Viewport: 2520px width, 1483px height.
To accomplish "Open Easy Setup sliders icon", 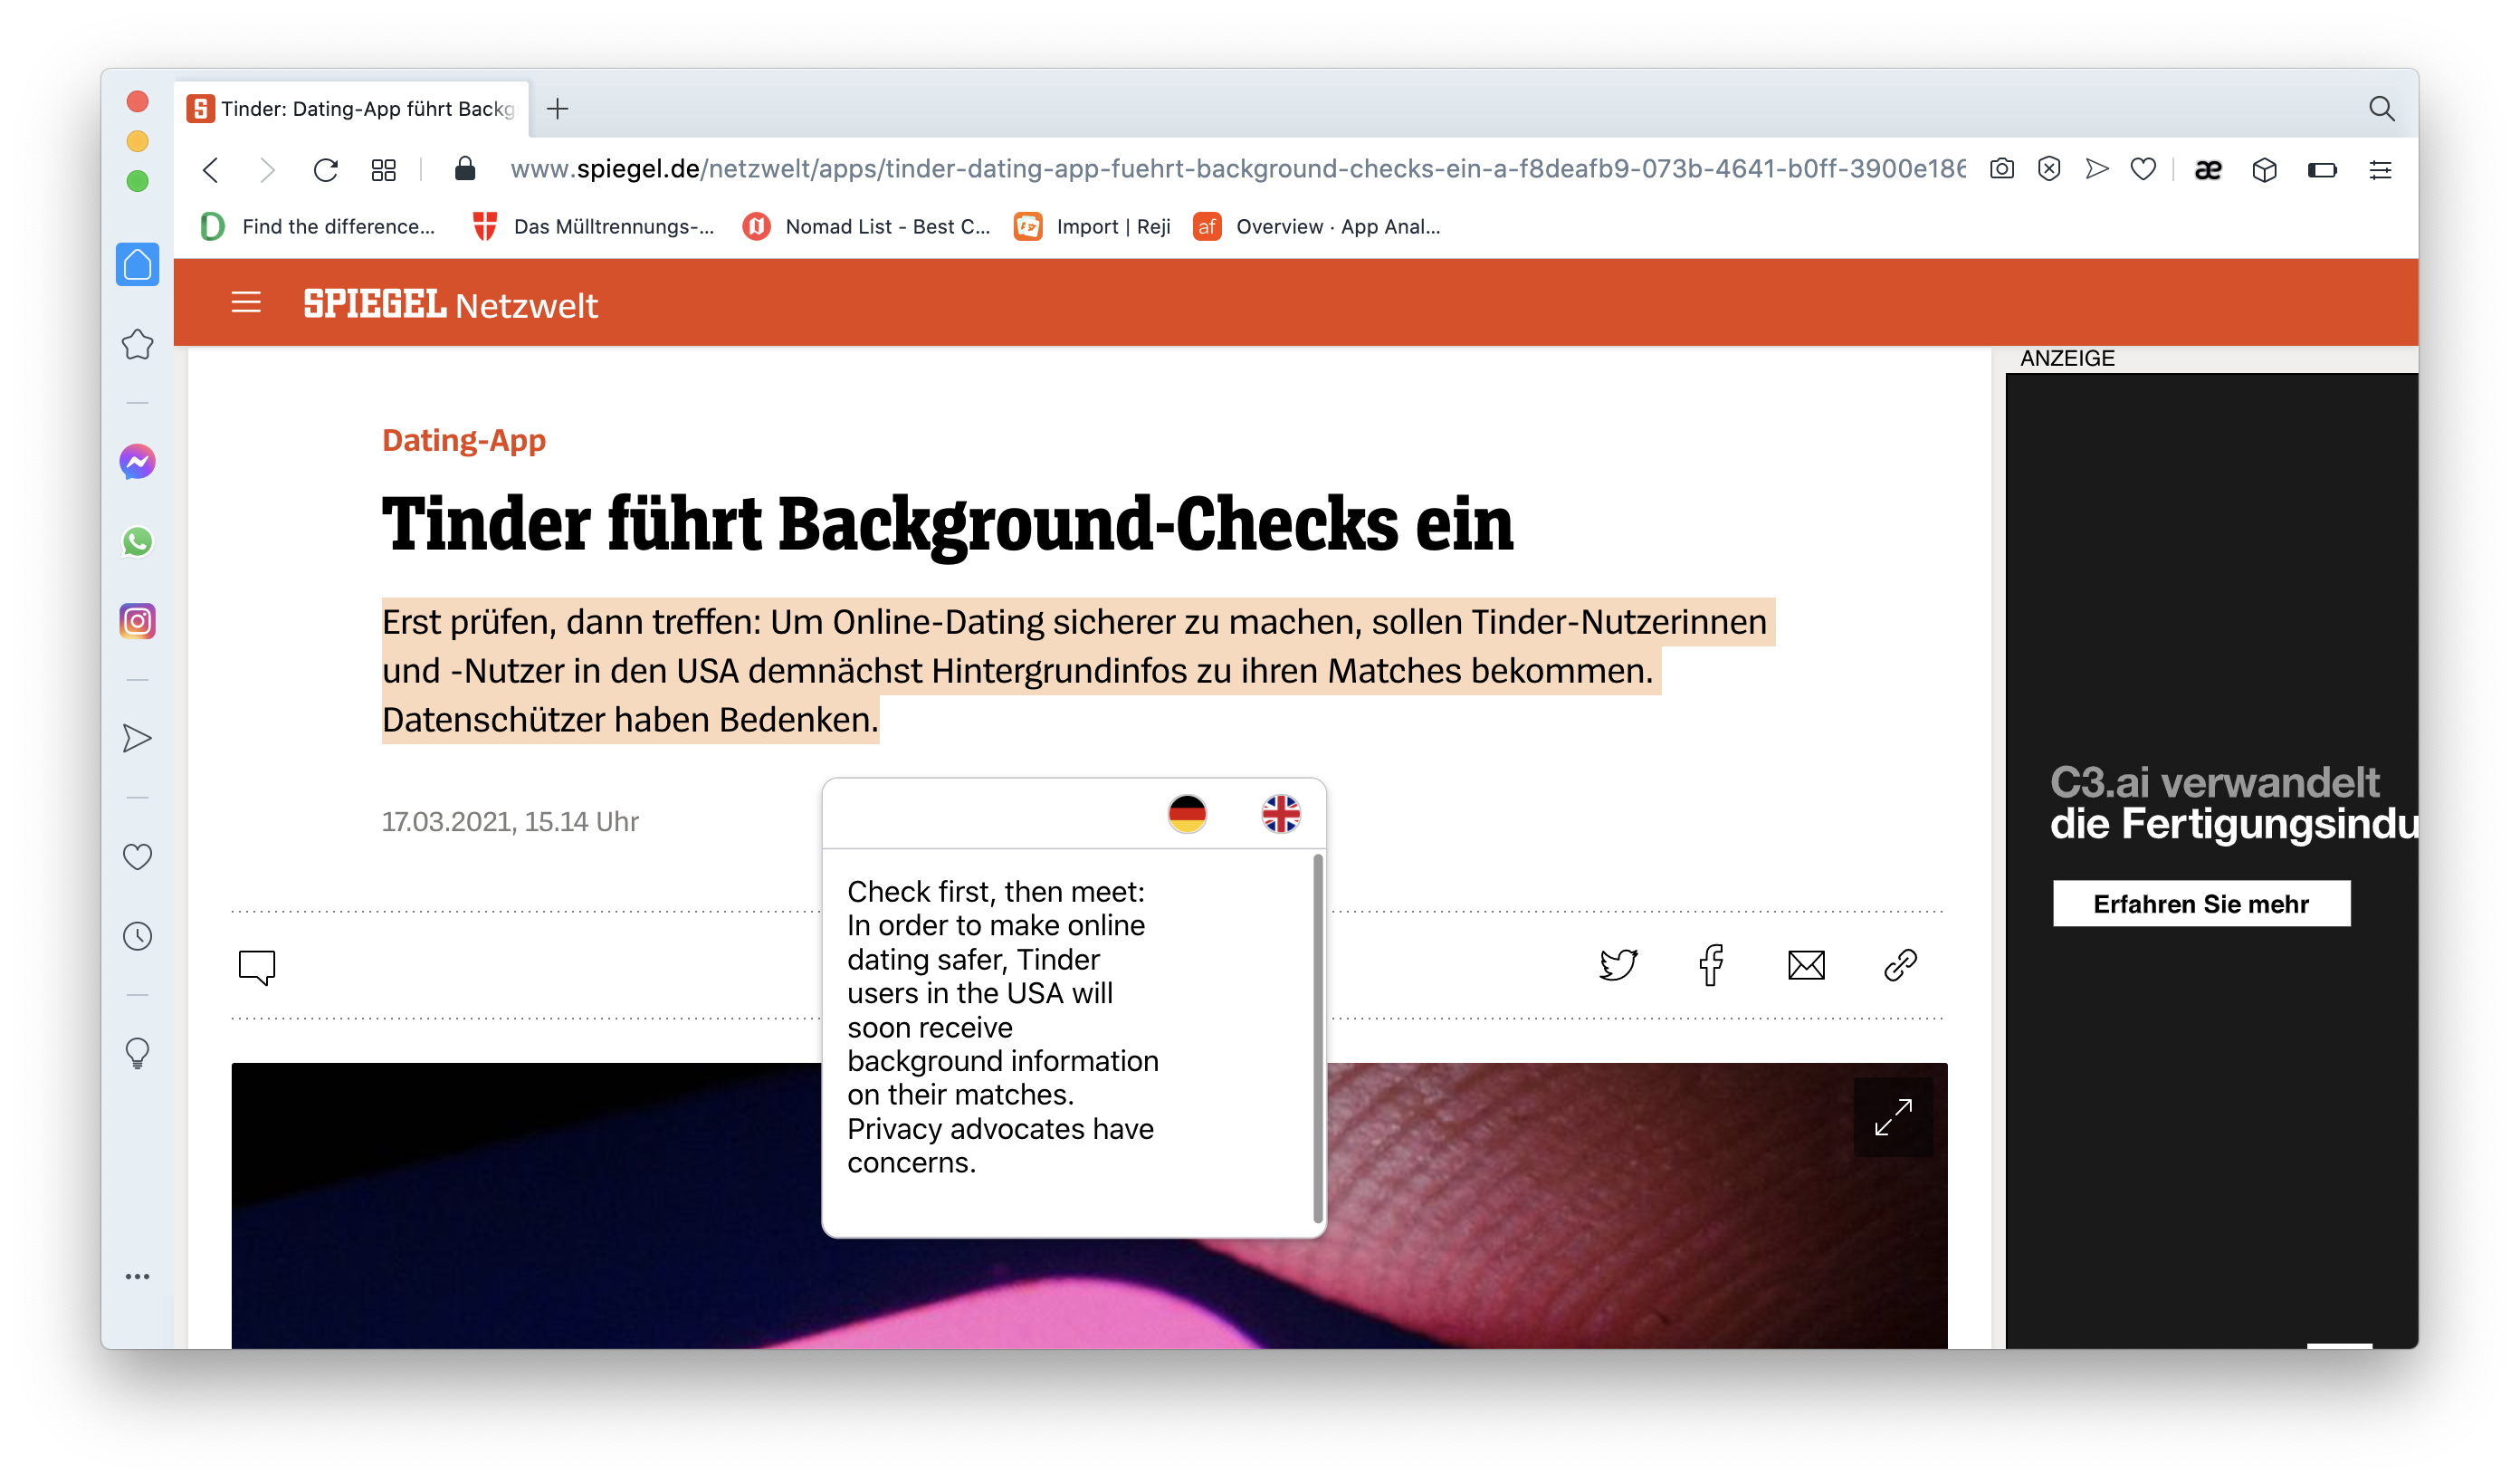I will click(2380, 170).
